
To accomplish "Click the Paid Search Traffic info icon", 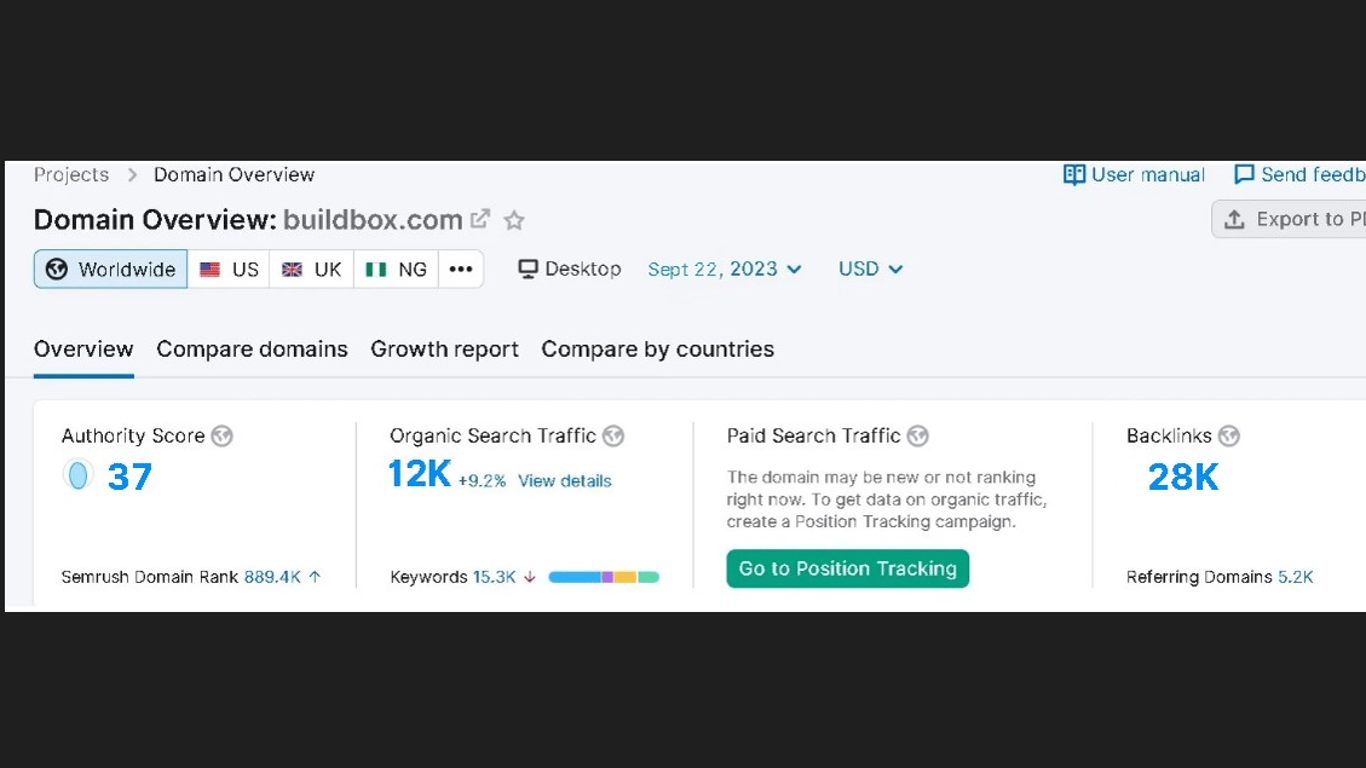I will 918,436.
